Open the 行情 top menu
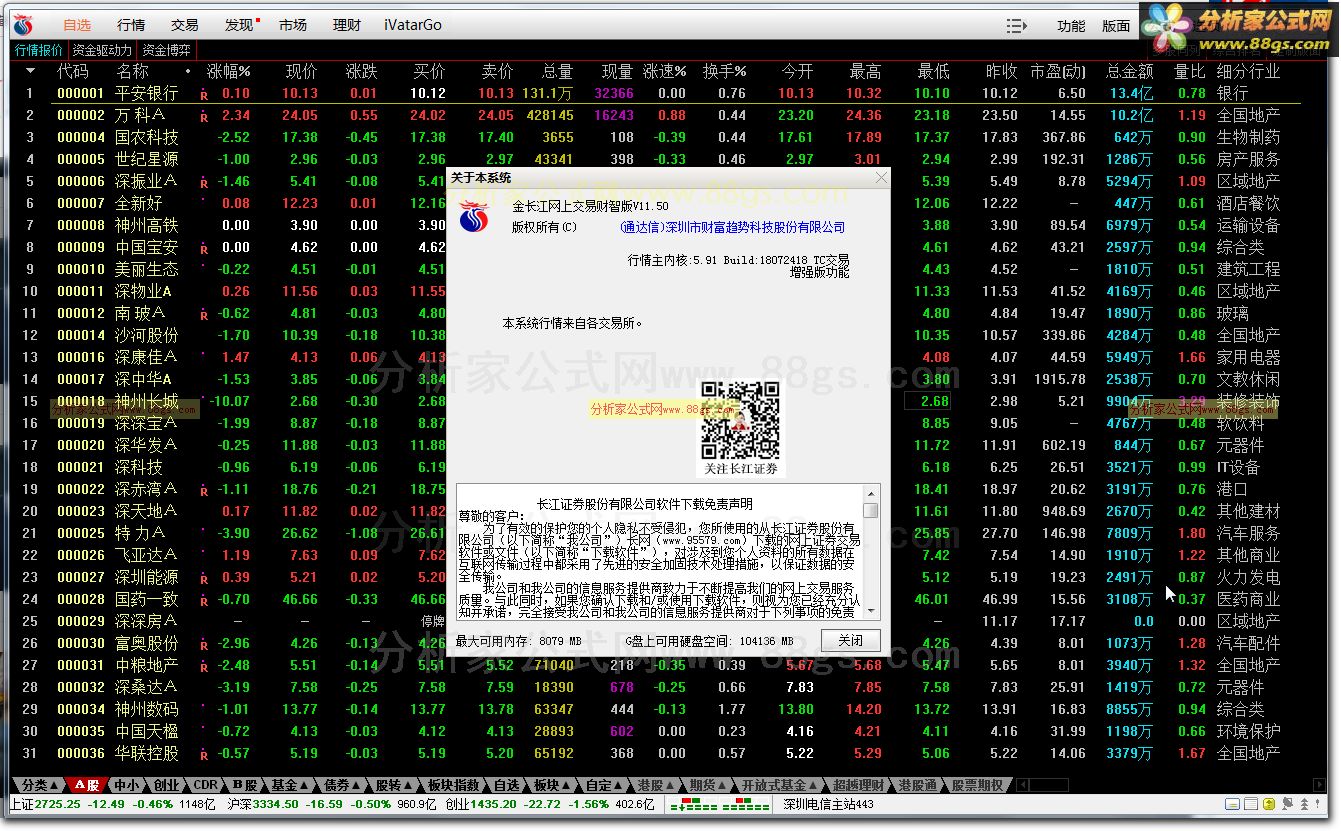This screenshot has height=831, width=1341. 131,25
